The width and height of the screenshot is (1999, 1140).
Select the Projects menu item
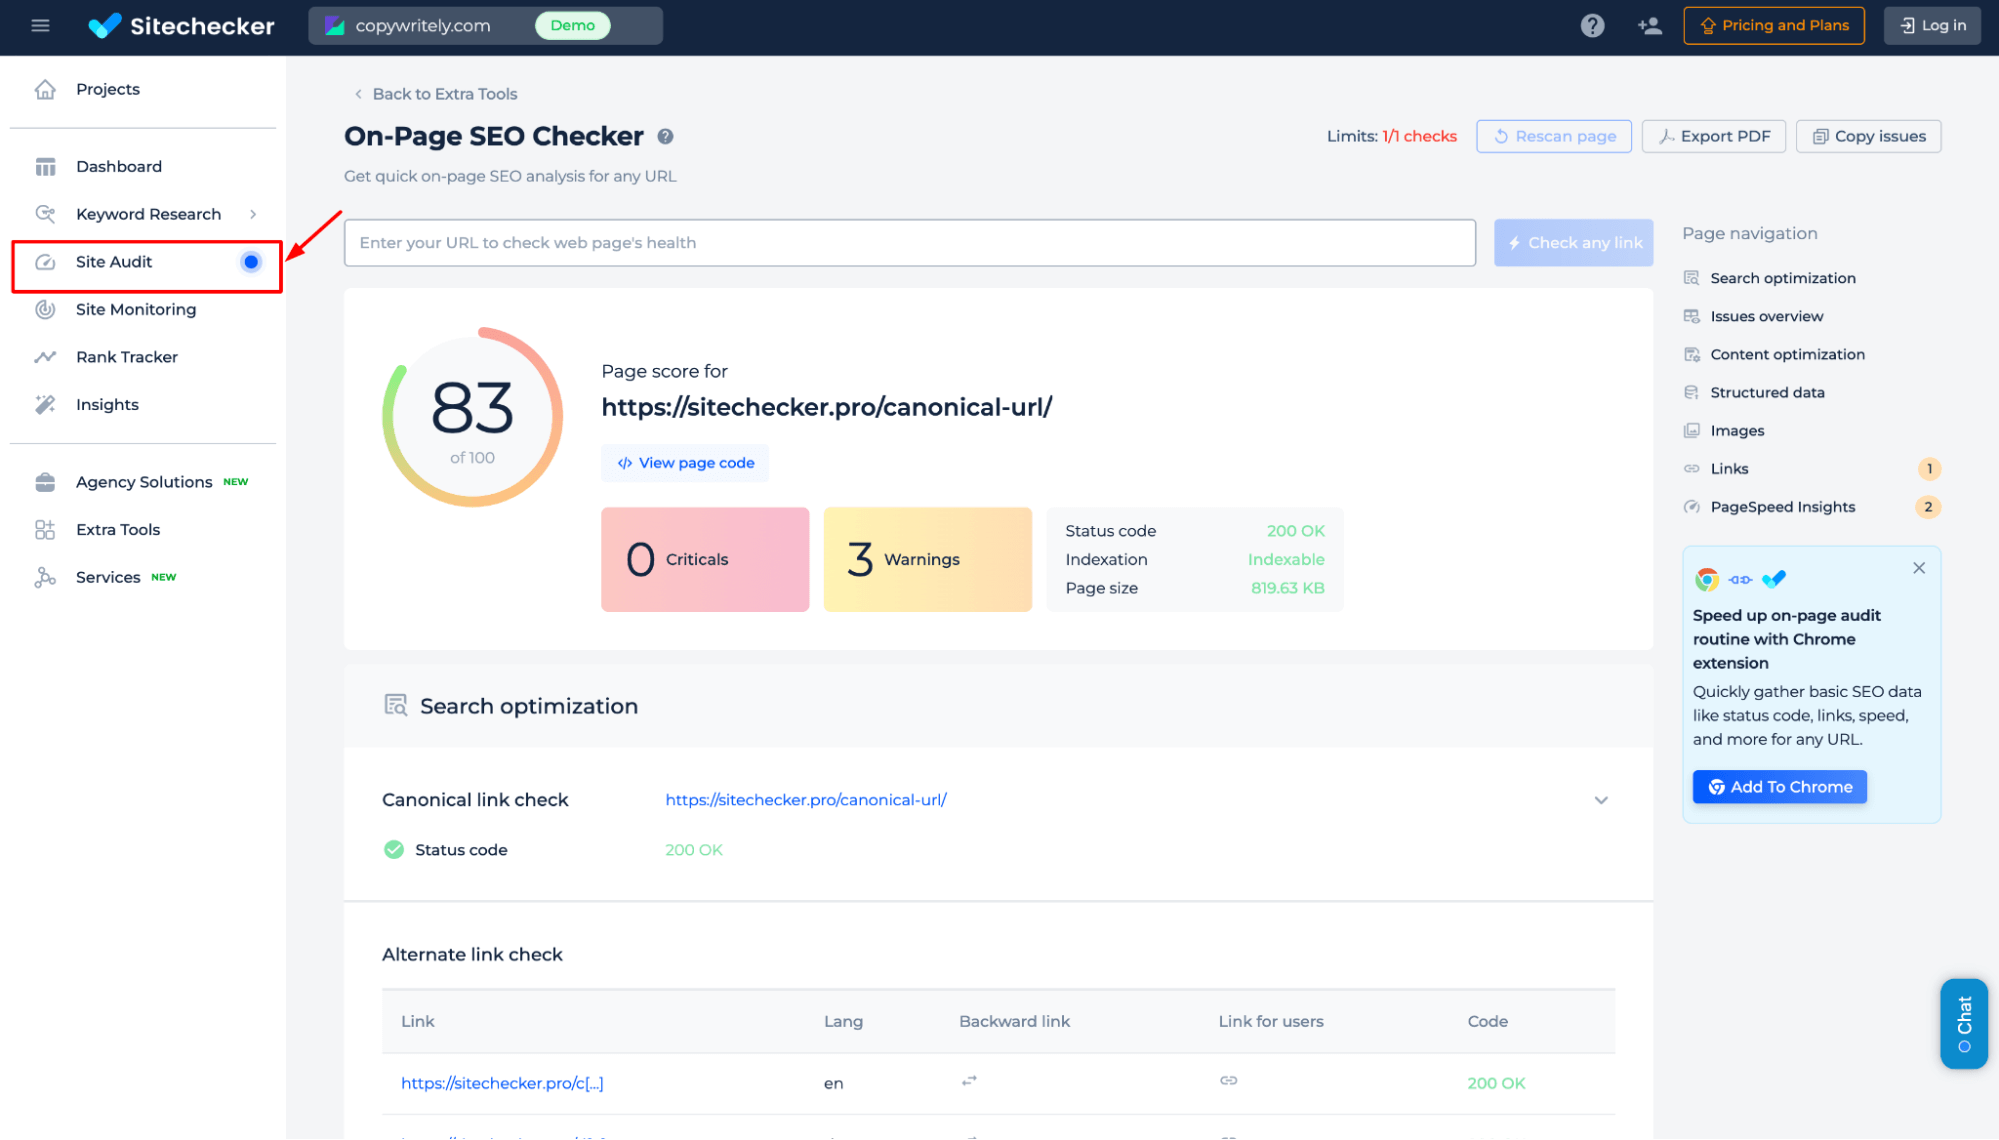coord(107,89)
